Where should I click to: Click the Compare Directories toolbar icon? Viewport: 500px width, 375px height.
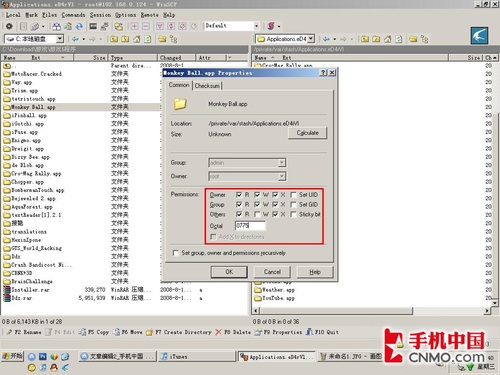pyautogui.click(x=57, y=26)
